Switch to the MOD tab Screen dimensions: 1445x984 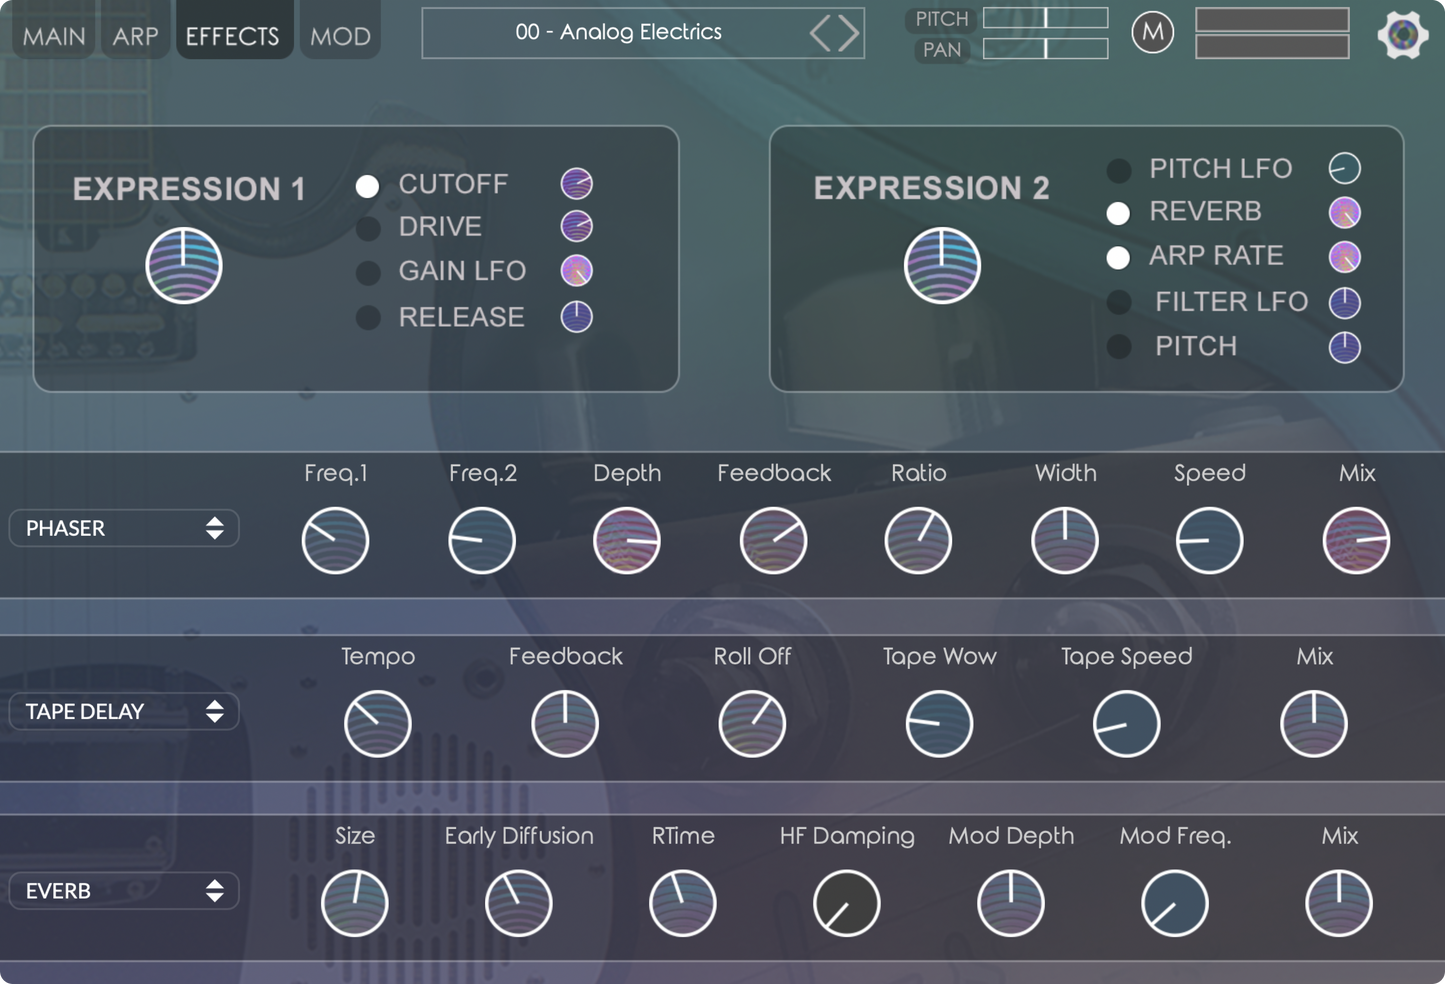click(x=340, y=36)
